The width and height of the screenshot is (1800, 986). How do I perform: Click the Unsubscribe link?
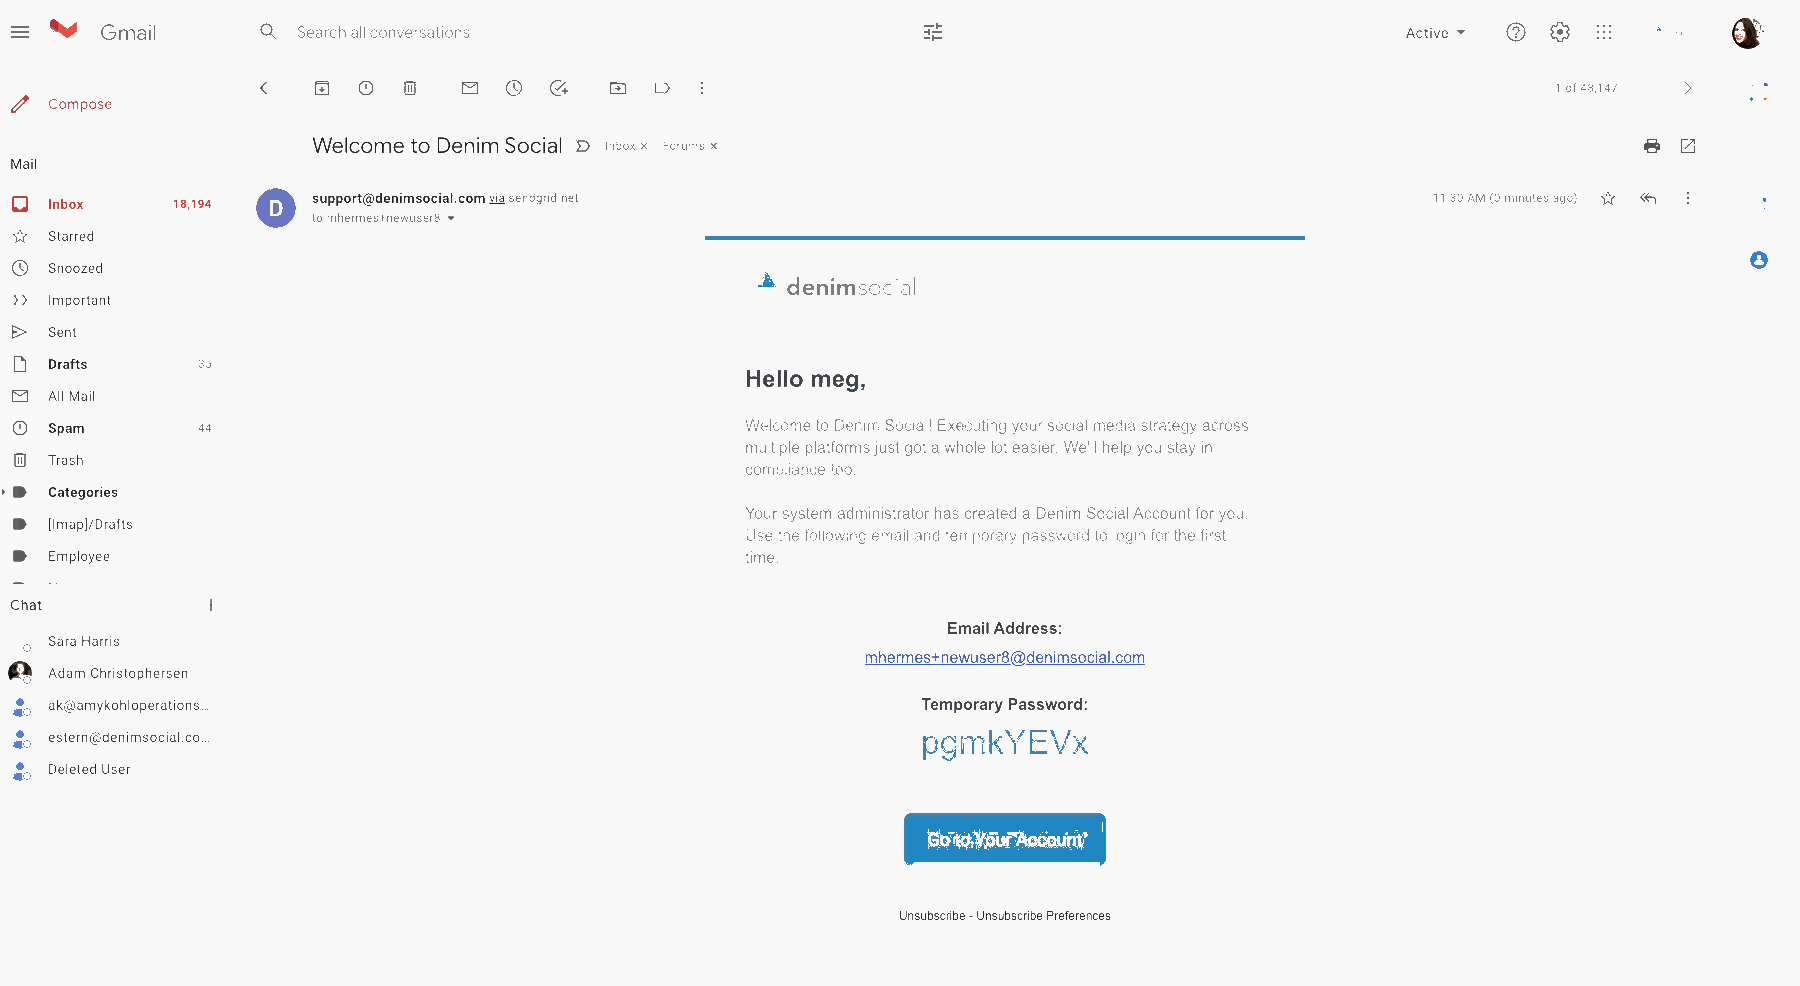932,916
